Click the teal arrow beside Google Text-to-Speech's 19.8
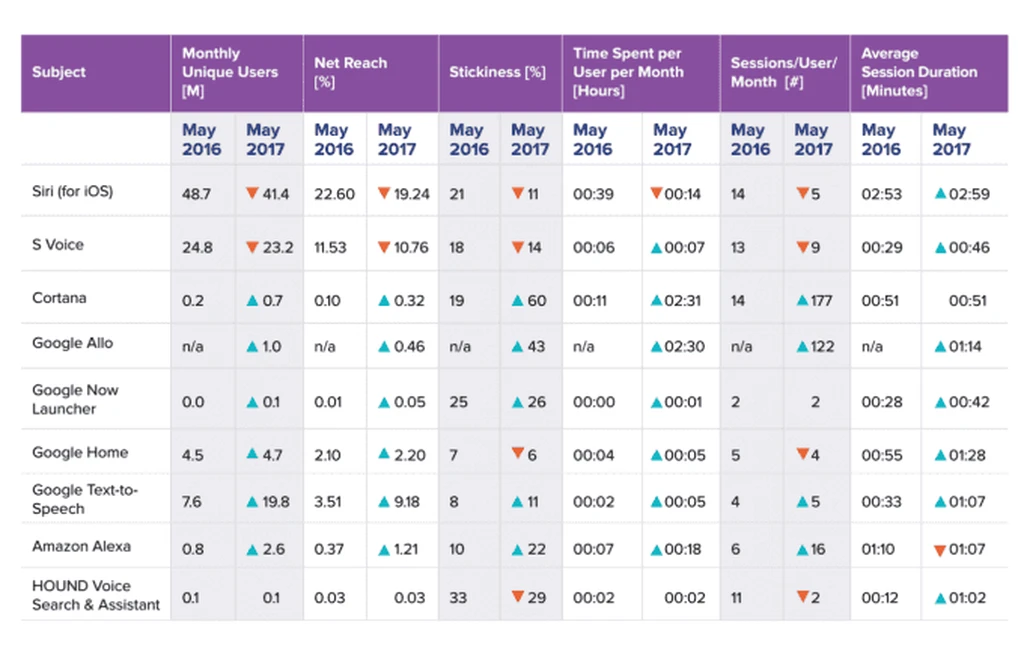Viewport: 1024px width, 648px height. coord(252,502)
